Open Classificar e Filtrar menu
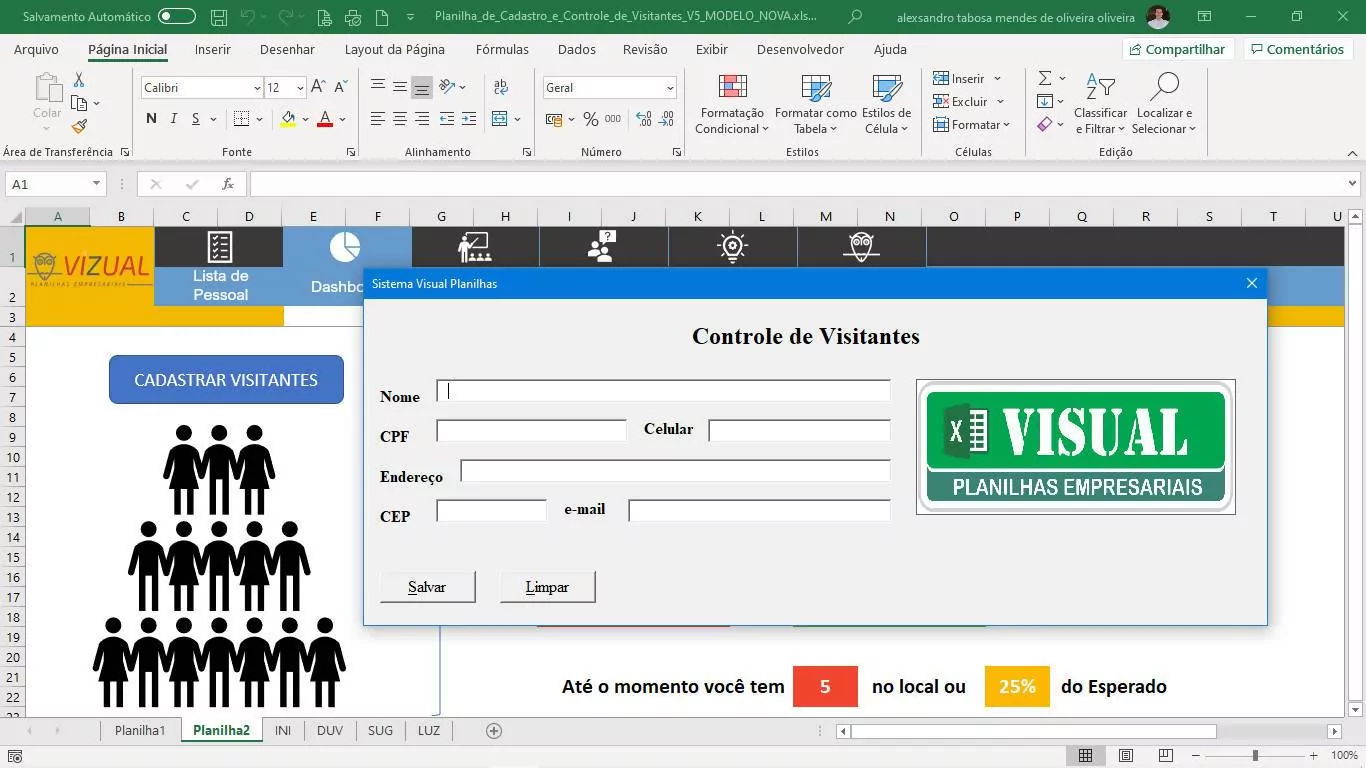This screenshot has width=1366, height=768. click(1100, 104)
